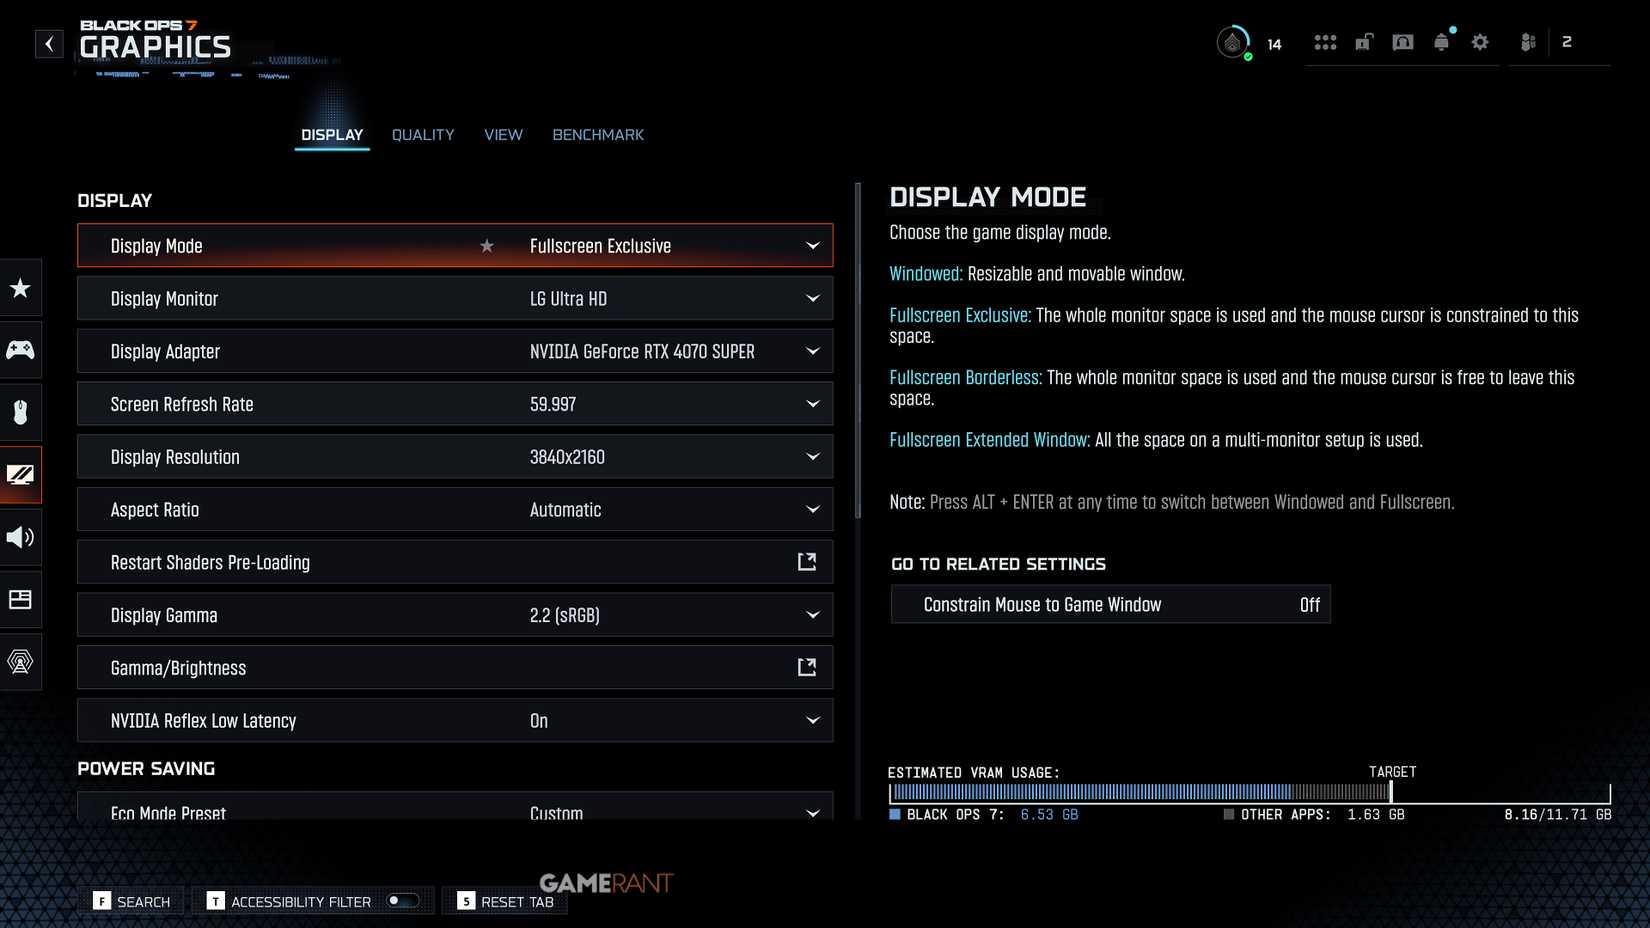The width and height of the screenshot is (1650, 928).
Task: Open the Audio speaker sidebar icon
Action: tap(20, 537)
